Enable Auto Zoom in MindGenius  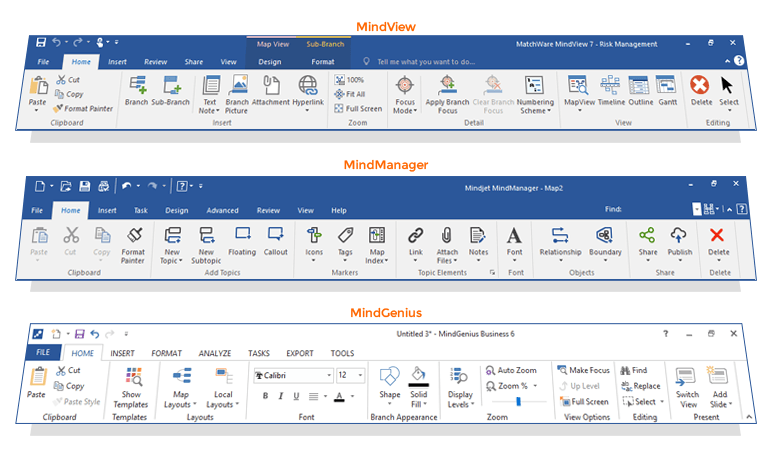[511, 370]
